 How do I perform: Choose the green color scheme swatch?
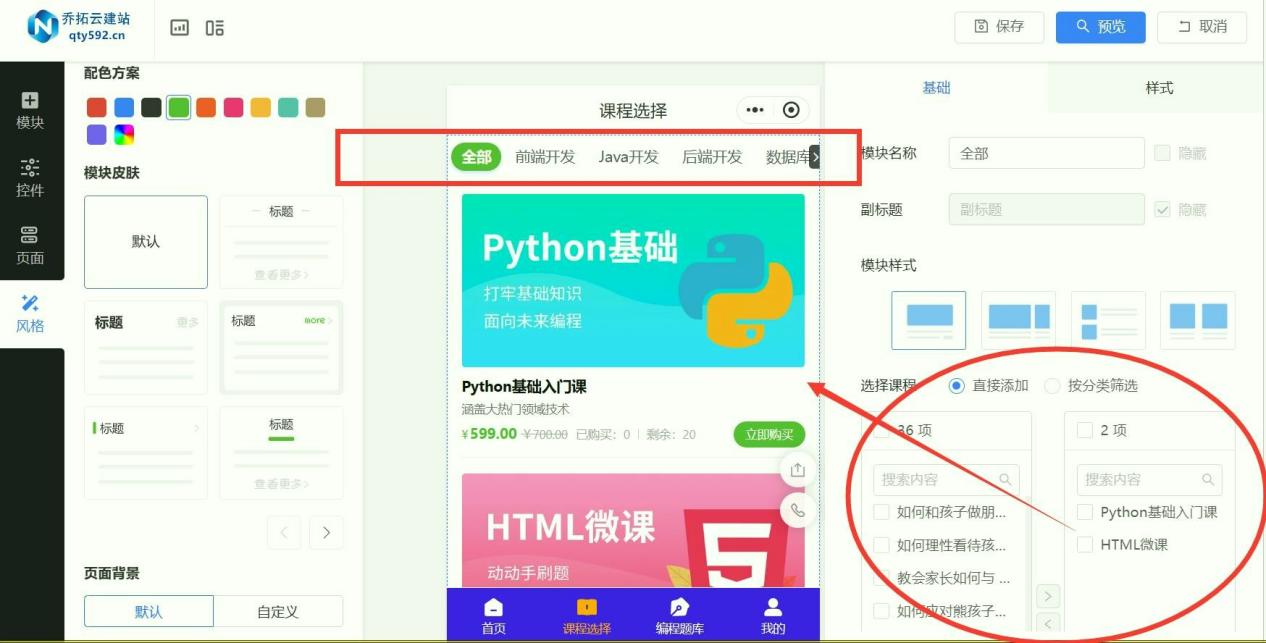[x=179, y=108]
